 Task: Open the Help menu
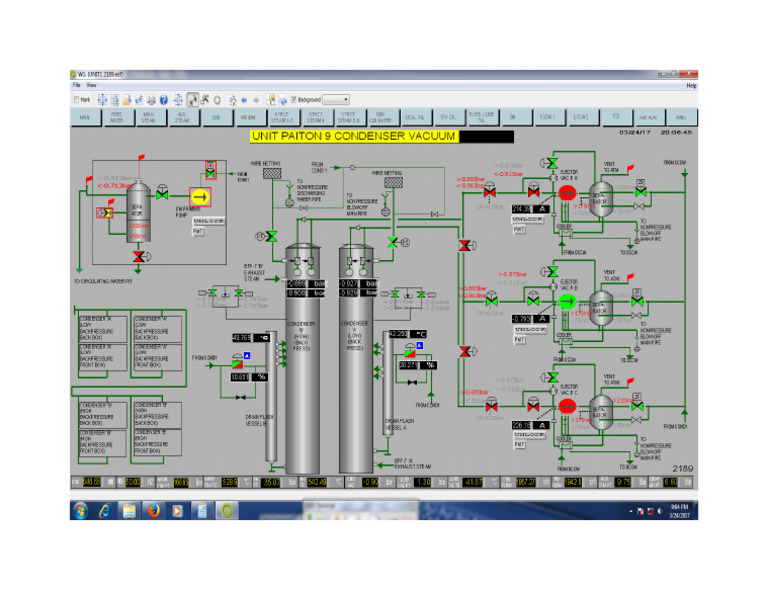point(691,85)
